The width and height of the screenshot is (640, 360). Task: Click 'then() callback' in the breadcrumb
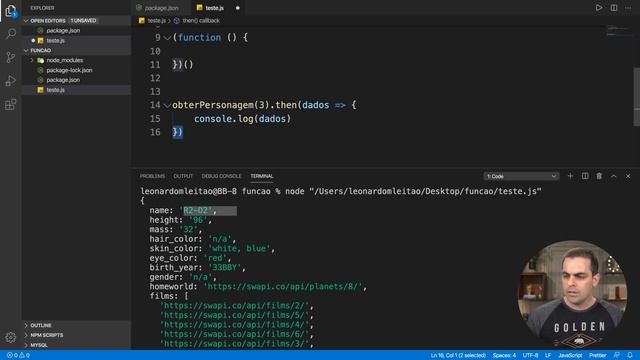pos(200,20)
